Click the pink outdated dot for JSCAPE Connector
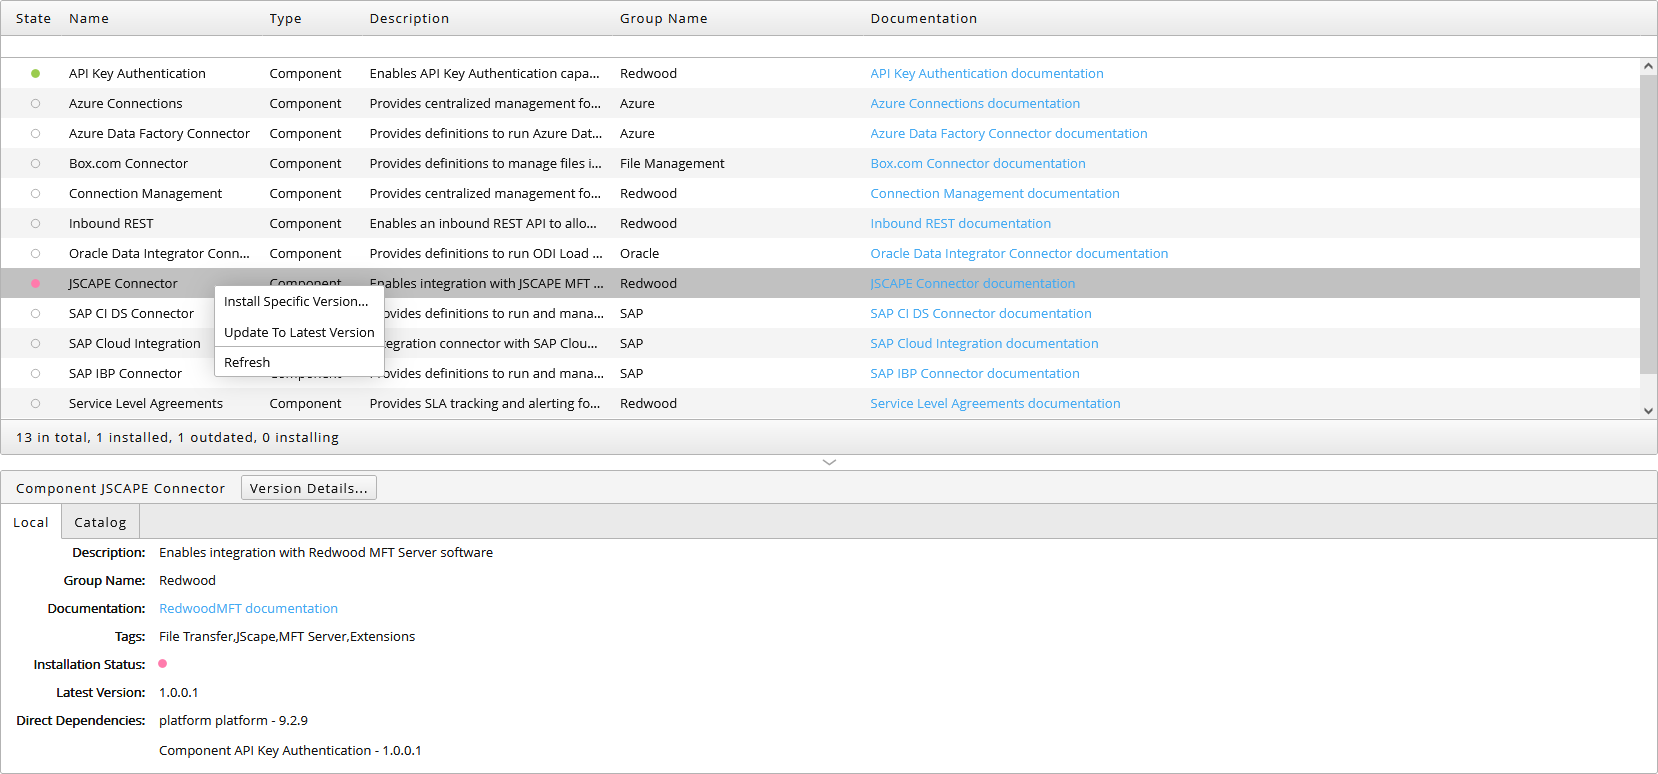1658x774 pixels. [35, 283]
